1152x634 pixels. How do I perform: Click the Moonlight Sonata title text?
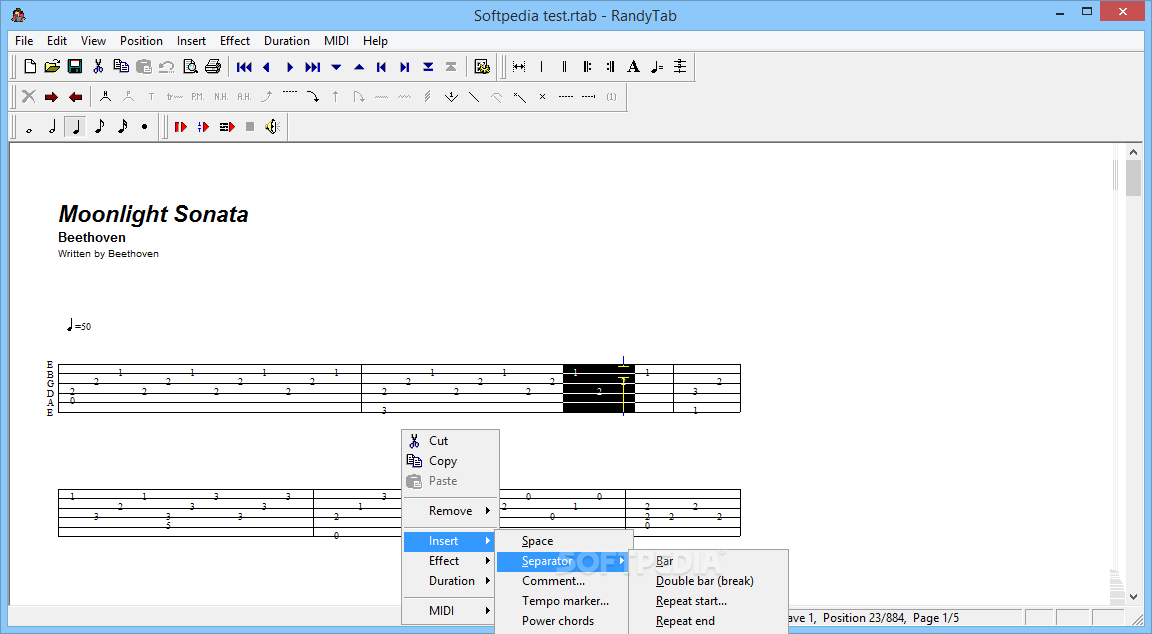[154, 214]
